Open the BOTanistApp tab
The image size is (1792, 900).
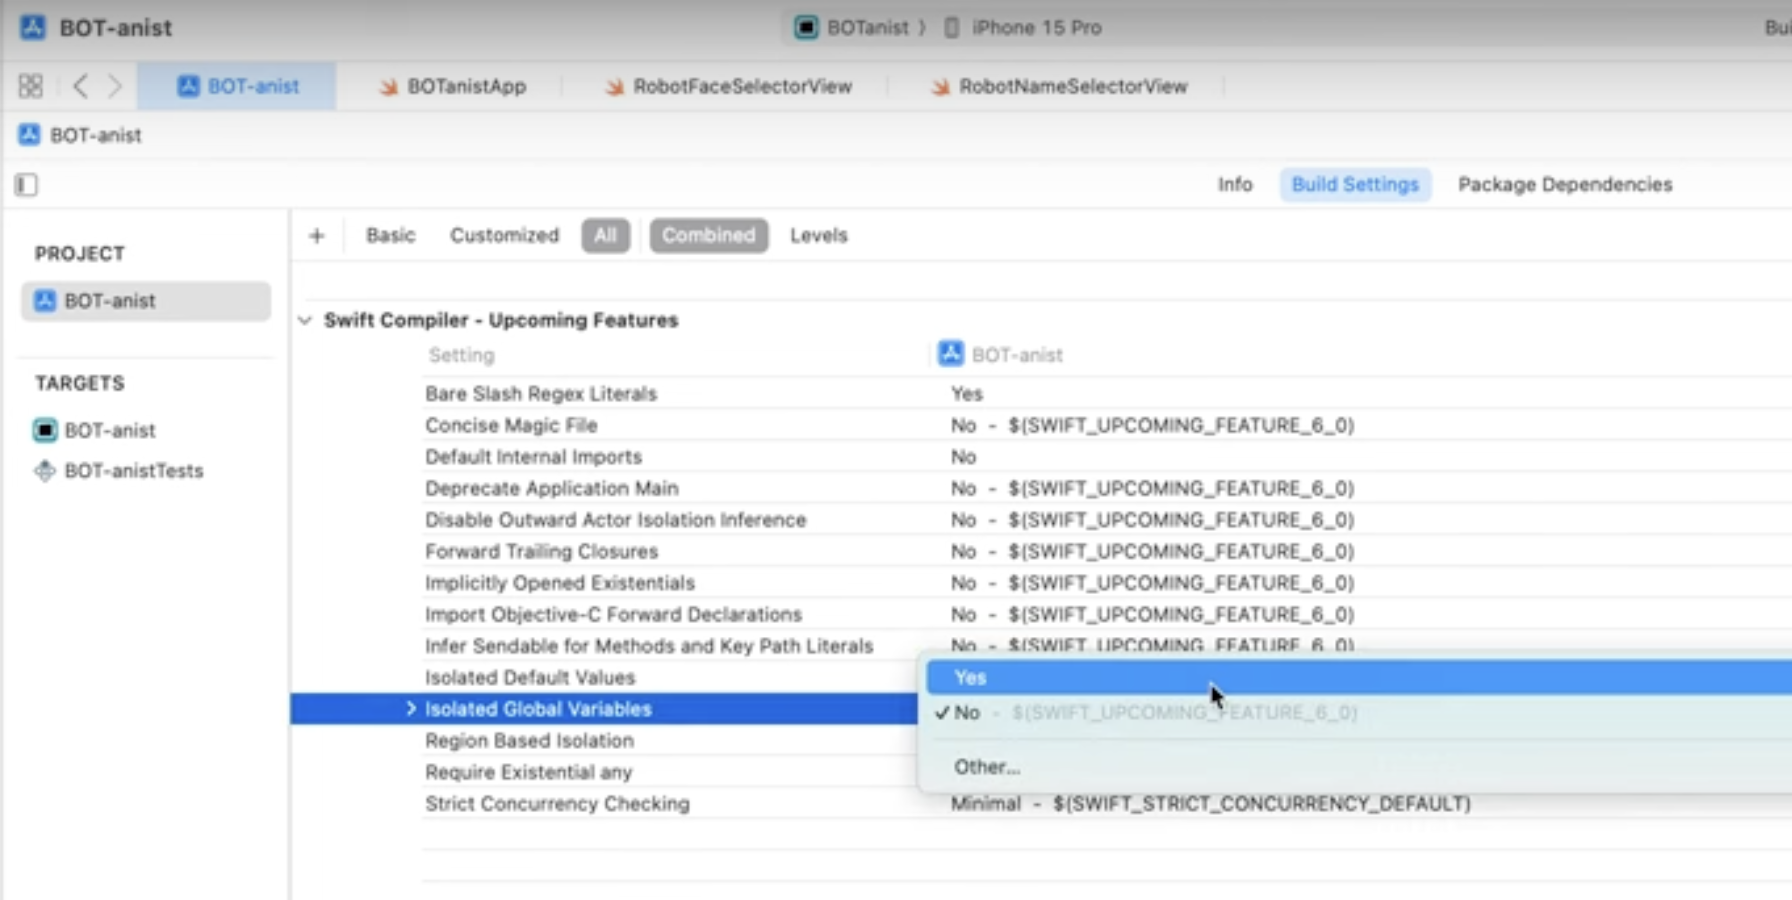point(452,86)
